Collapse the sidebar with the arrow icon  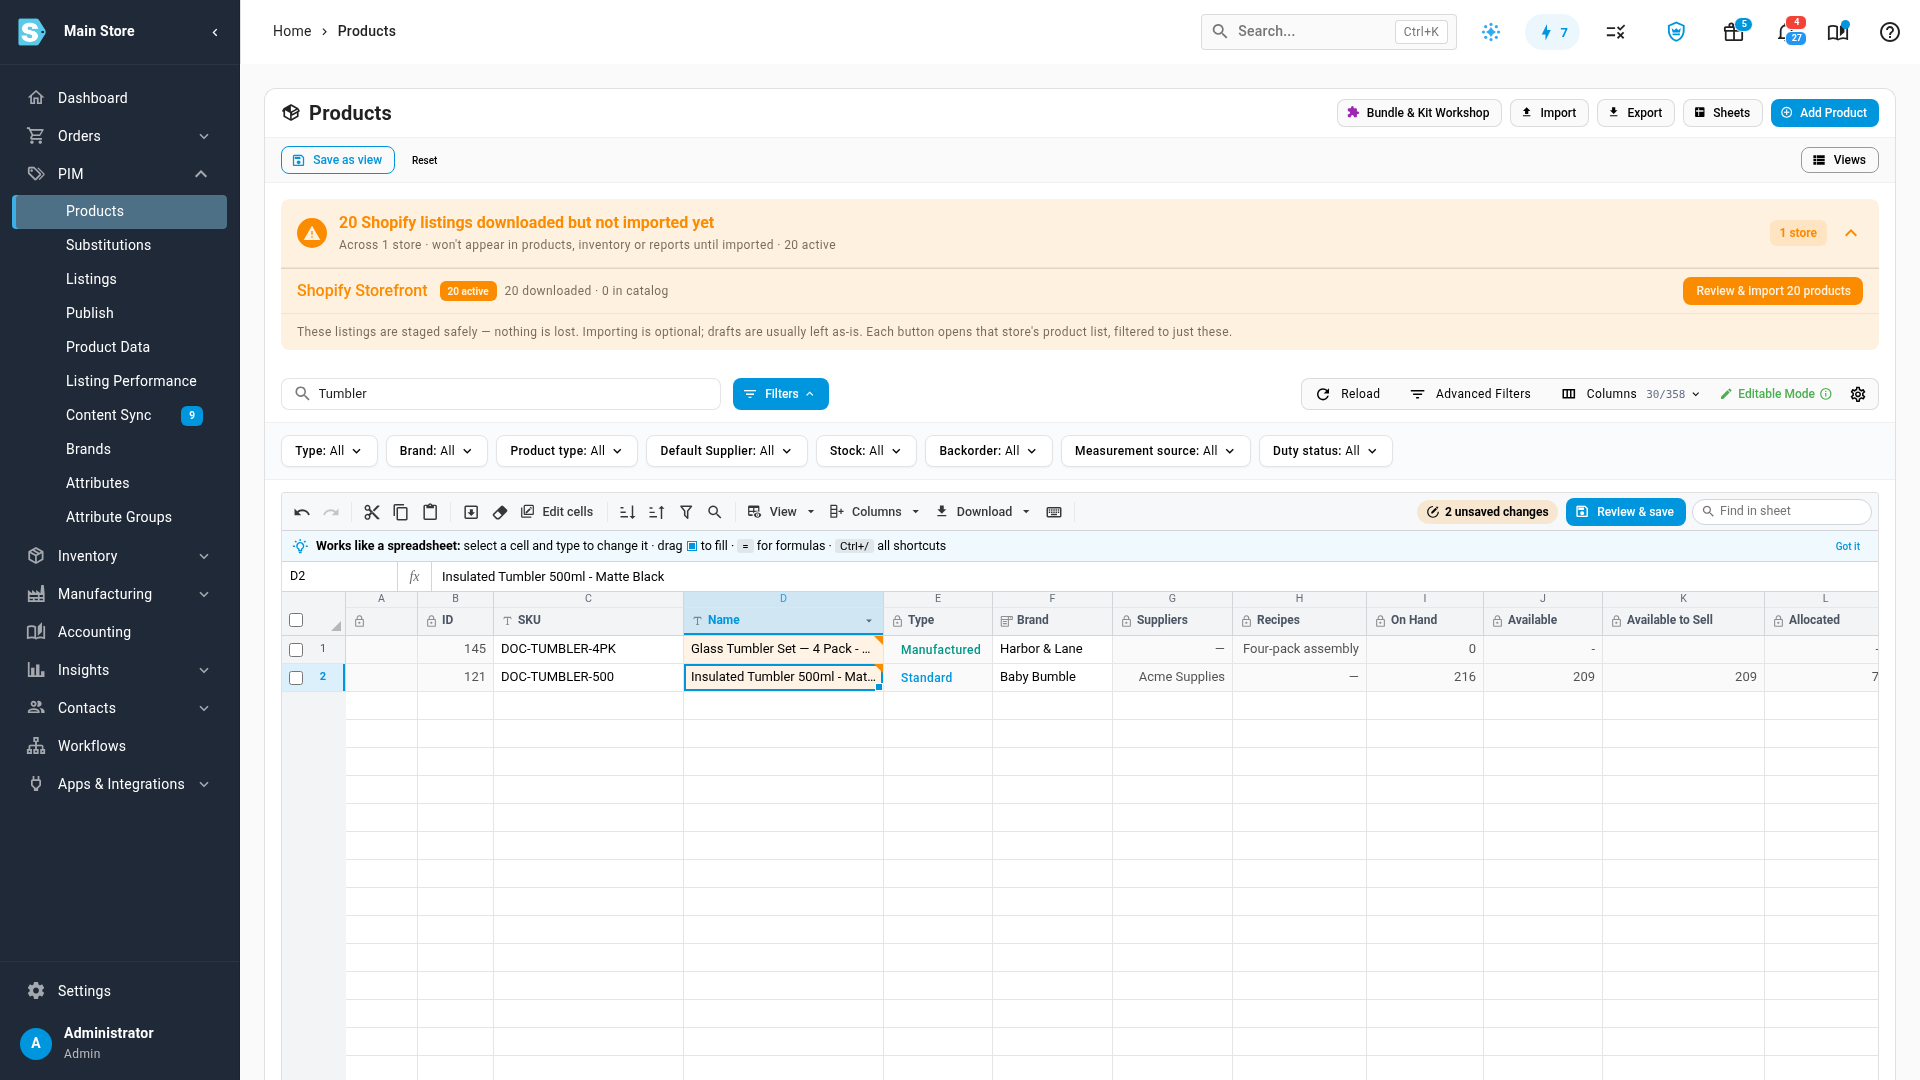coord(215,32)
